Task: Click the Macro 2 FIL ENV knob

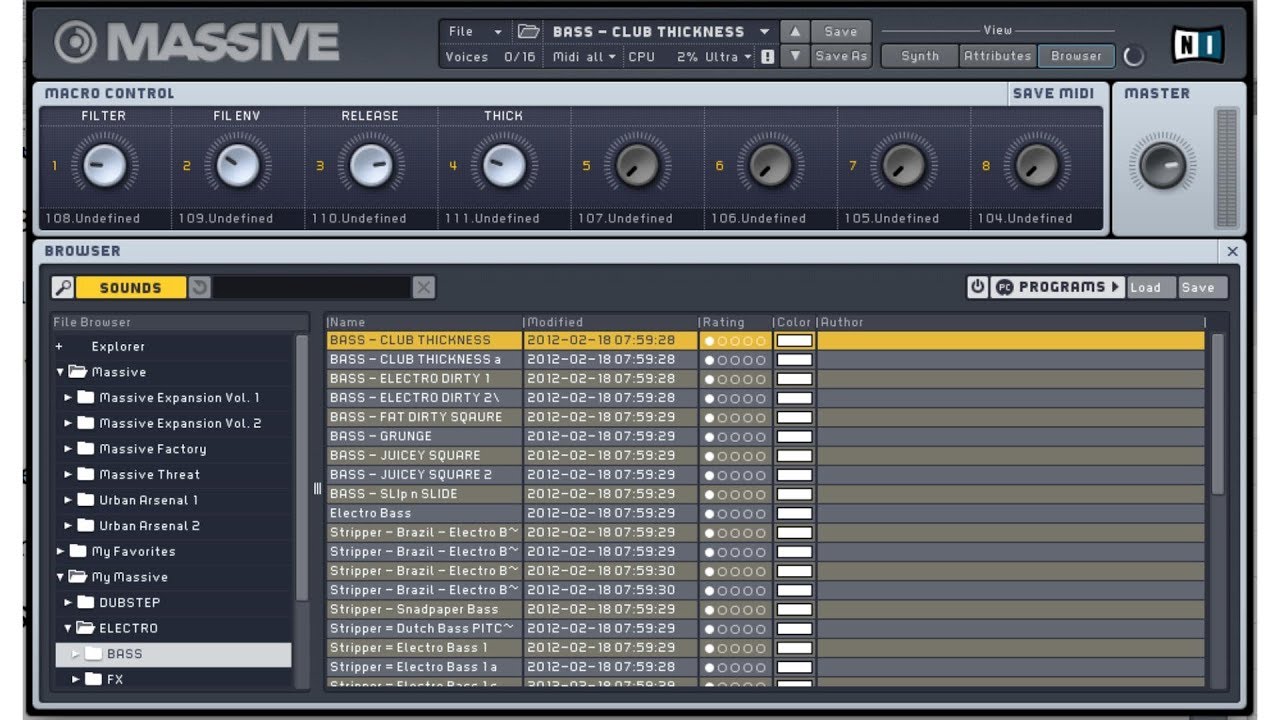Action: point(237,165)
